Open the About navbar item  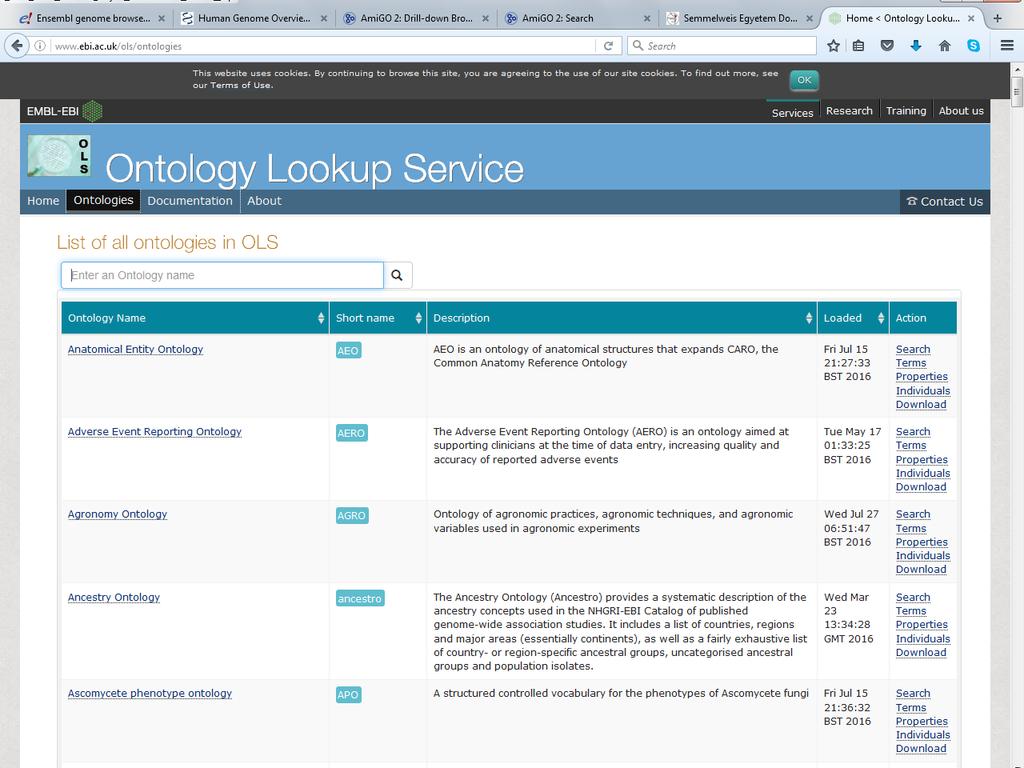[264, 201]
